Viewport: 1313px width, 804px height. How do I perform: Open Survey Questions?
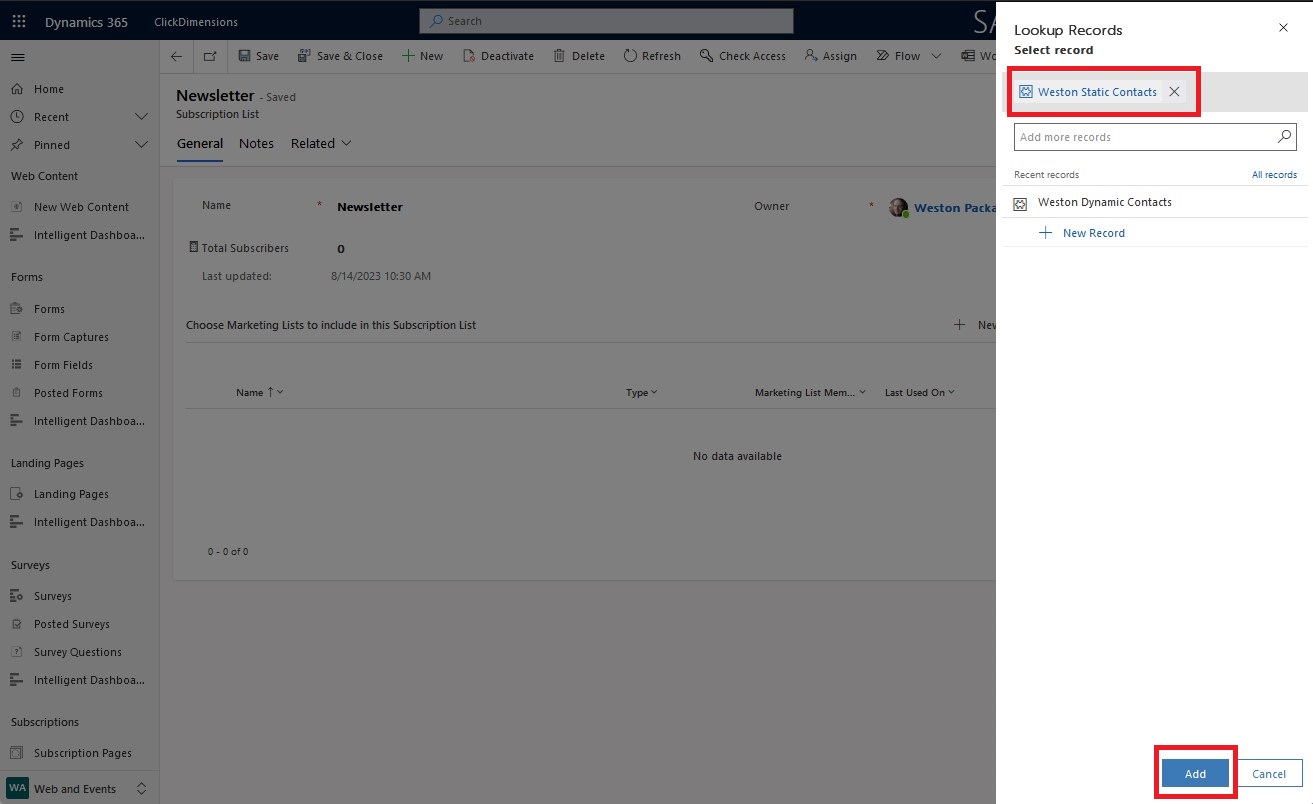coord(80,652)
